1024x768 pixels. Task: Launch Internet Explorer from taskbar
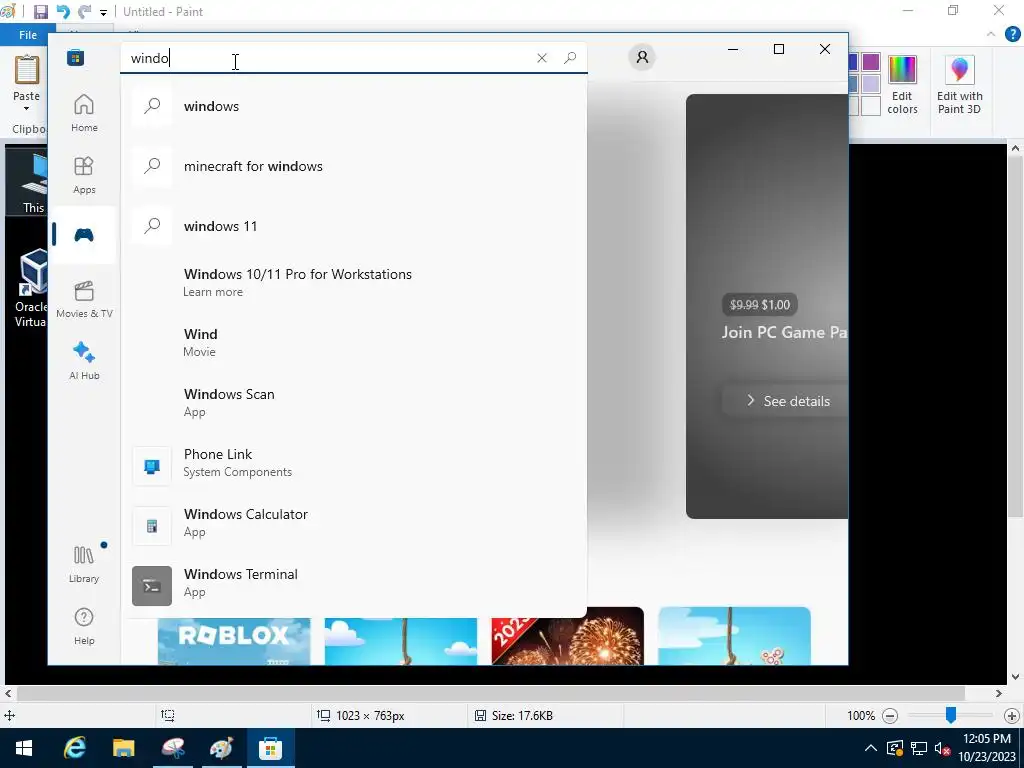tap(74, 748)
